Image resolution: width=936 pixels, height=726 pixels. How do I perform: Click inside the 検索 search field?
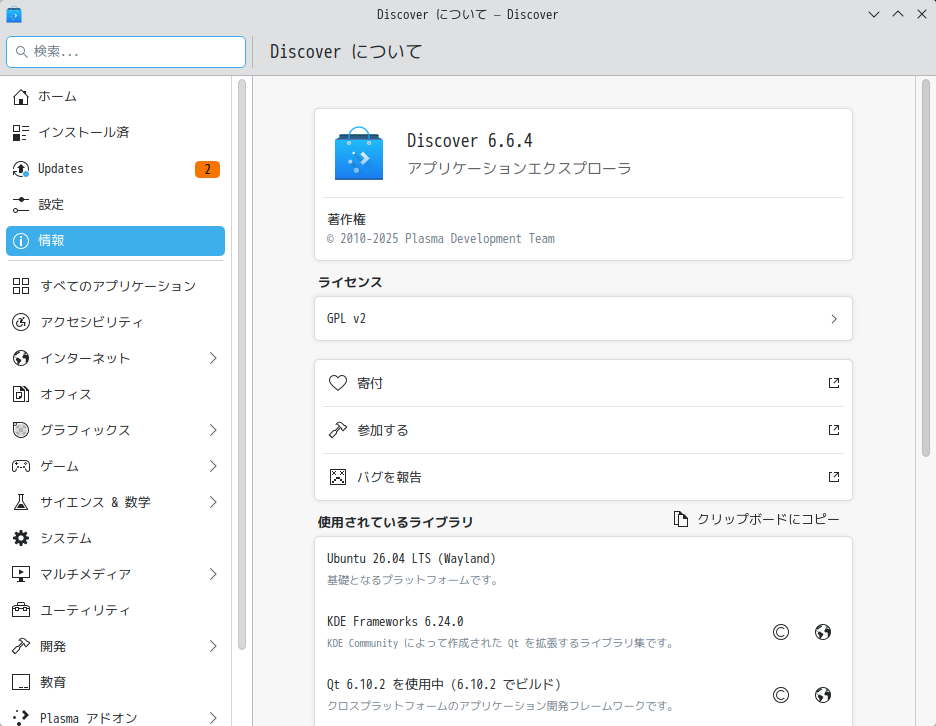pyautogui.click(x=126, y=52)
